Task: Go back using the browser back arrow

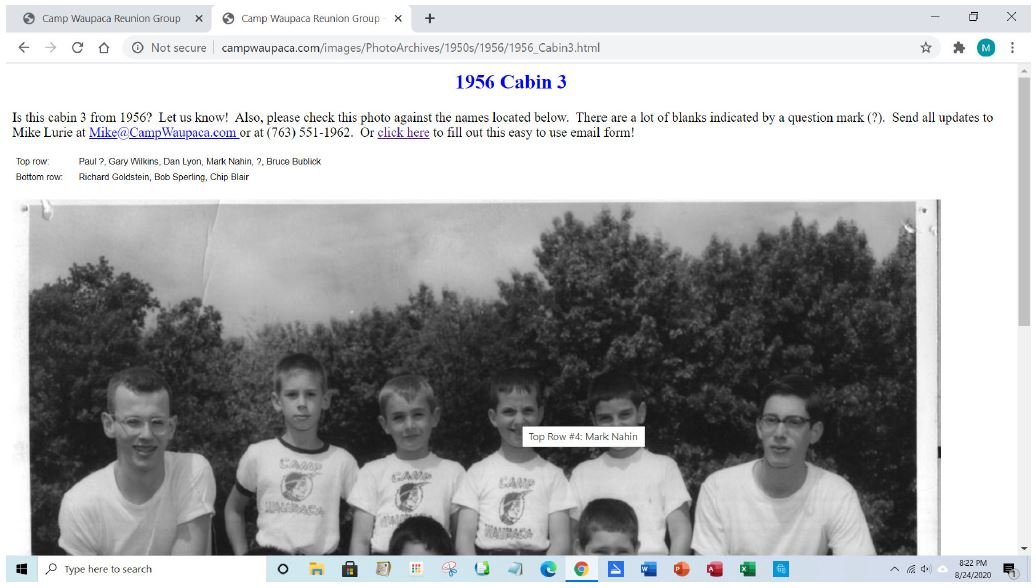Action: [24, 48]
